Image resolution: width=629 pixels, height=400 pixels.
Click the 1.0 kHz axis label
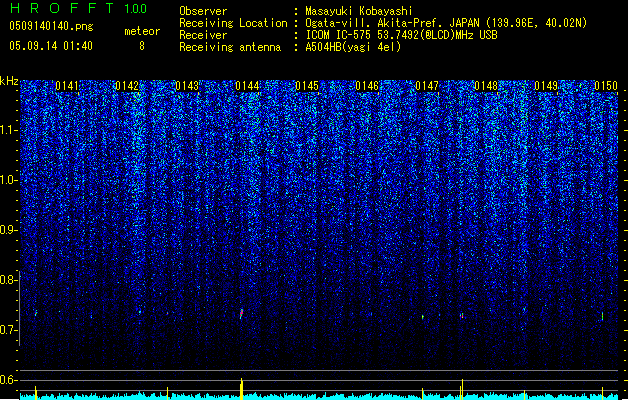(x=8, y=180)
